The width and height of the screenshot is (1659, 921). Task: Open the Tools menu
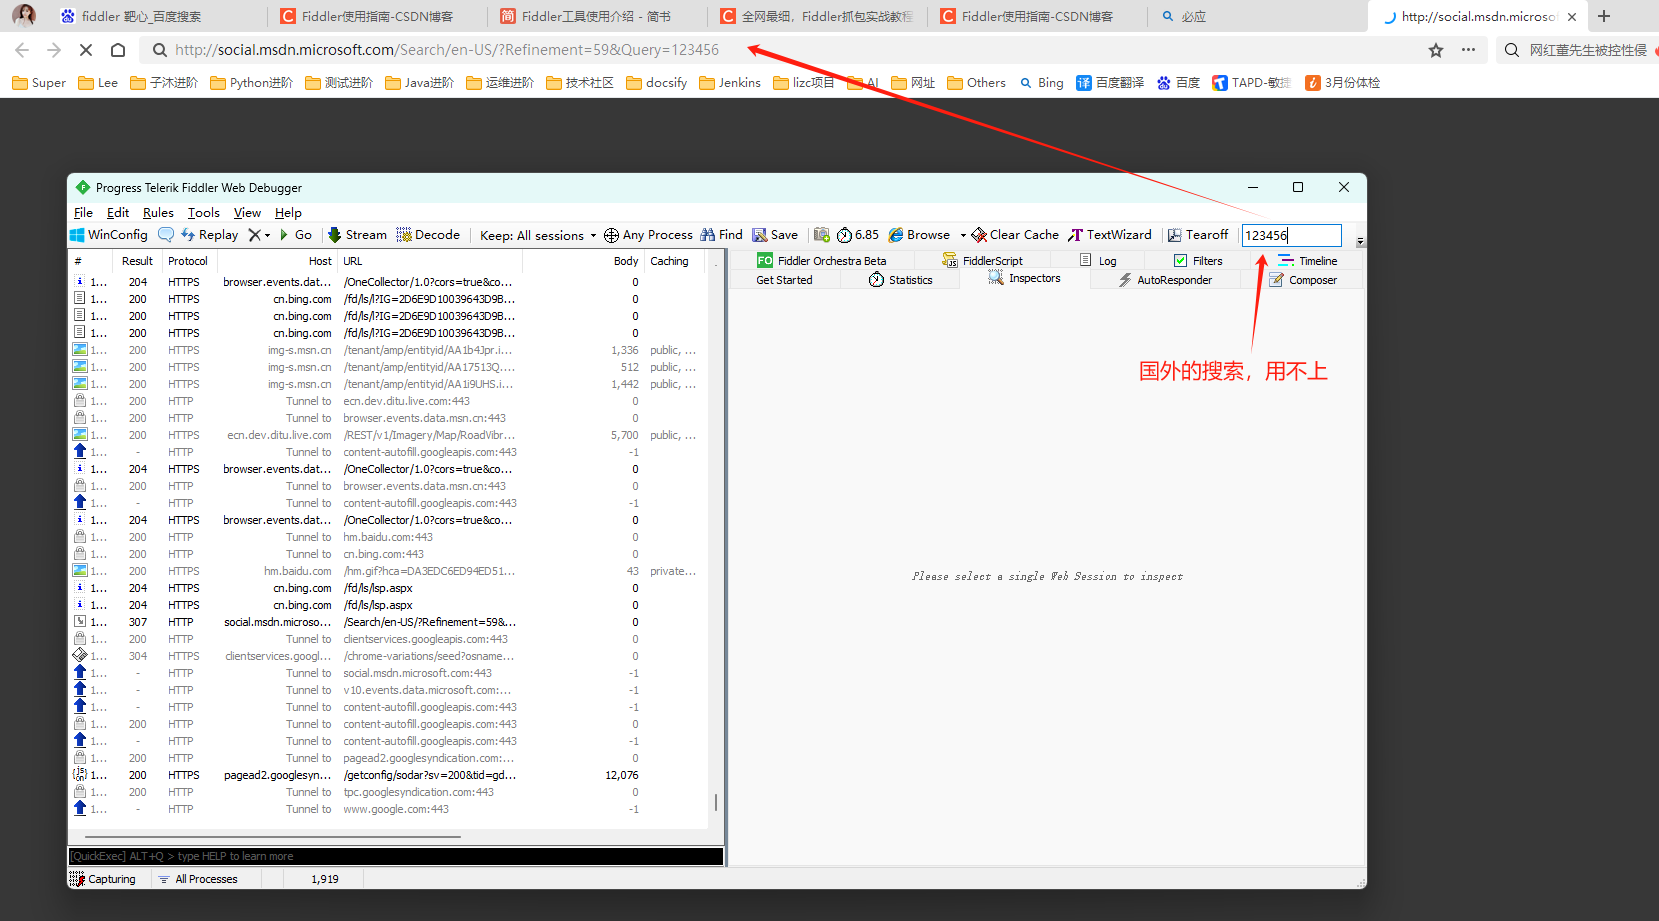[x=204, y=213]
